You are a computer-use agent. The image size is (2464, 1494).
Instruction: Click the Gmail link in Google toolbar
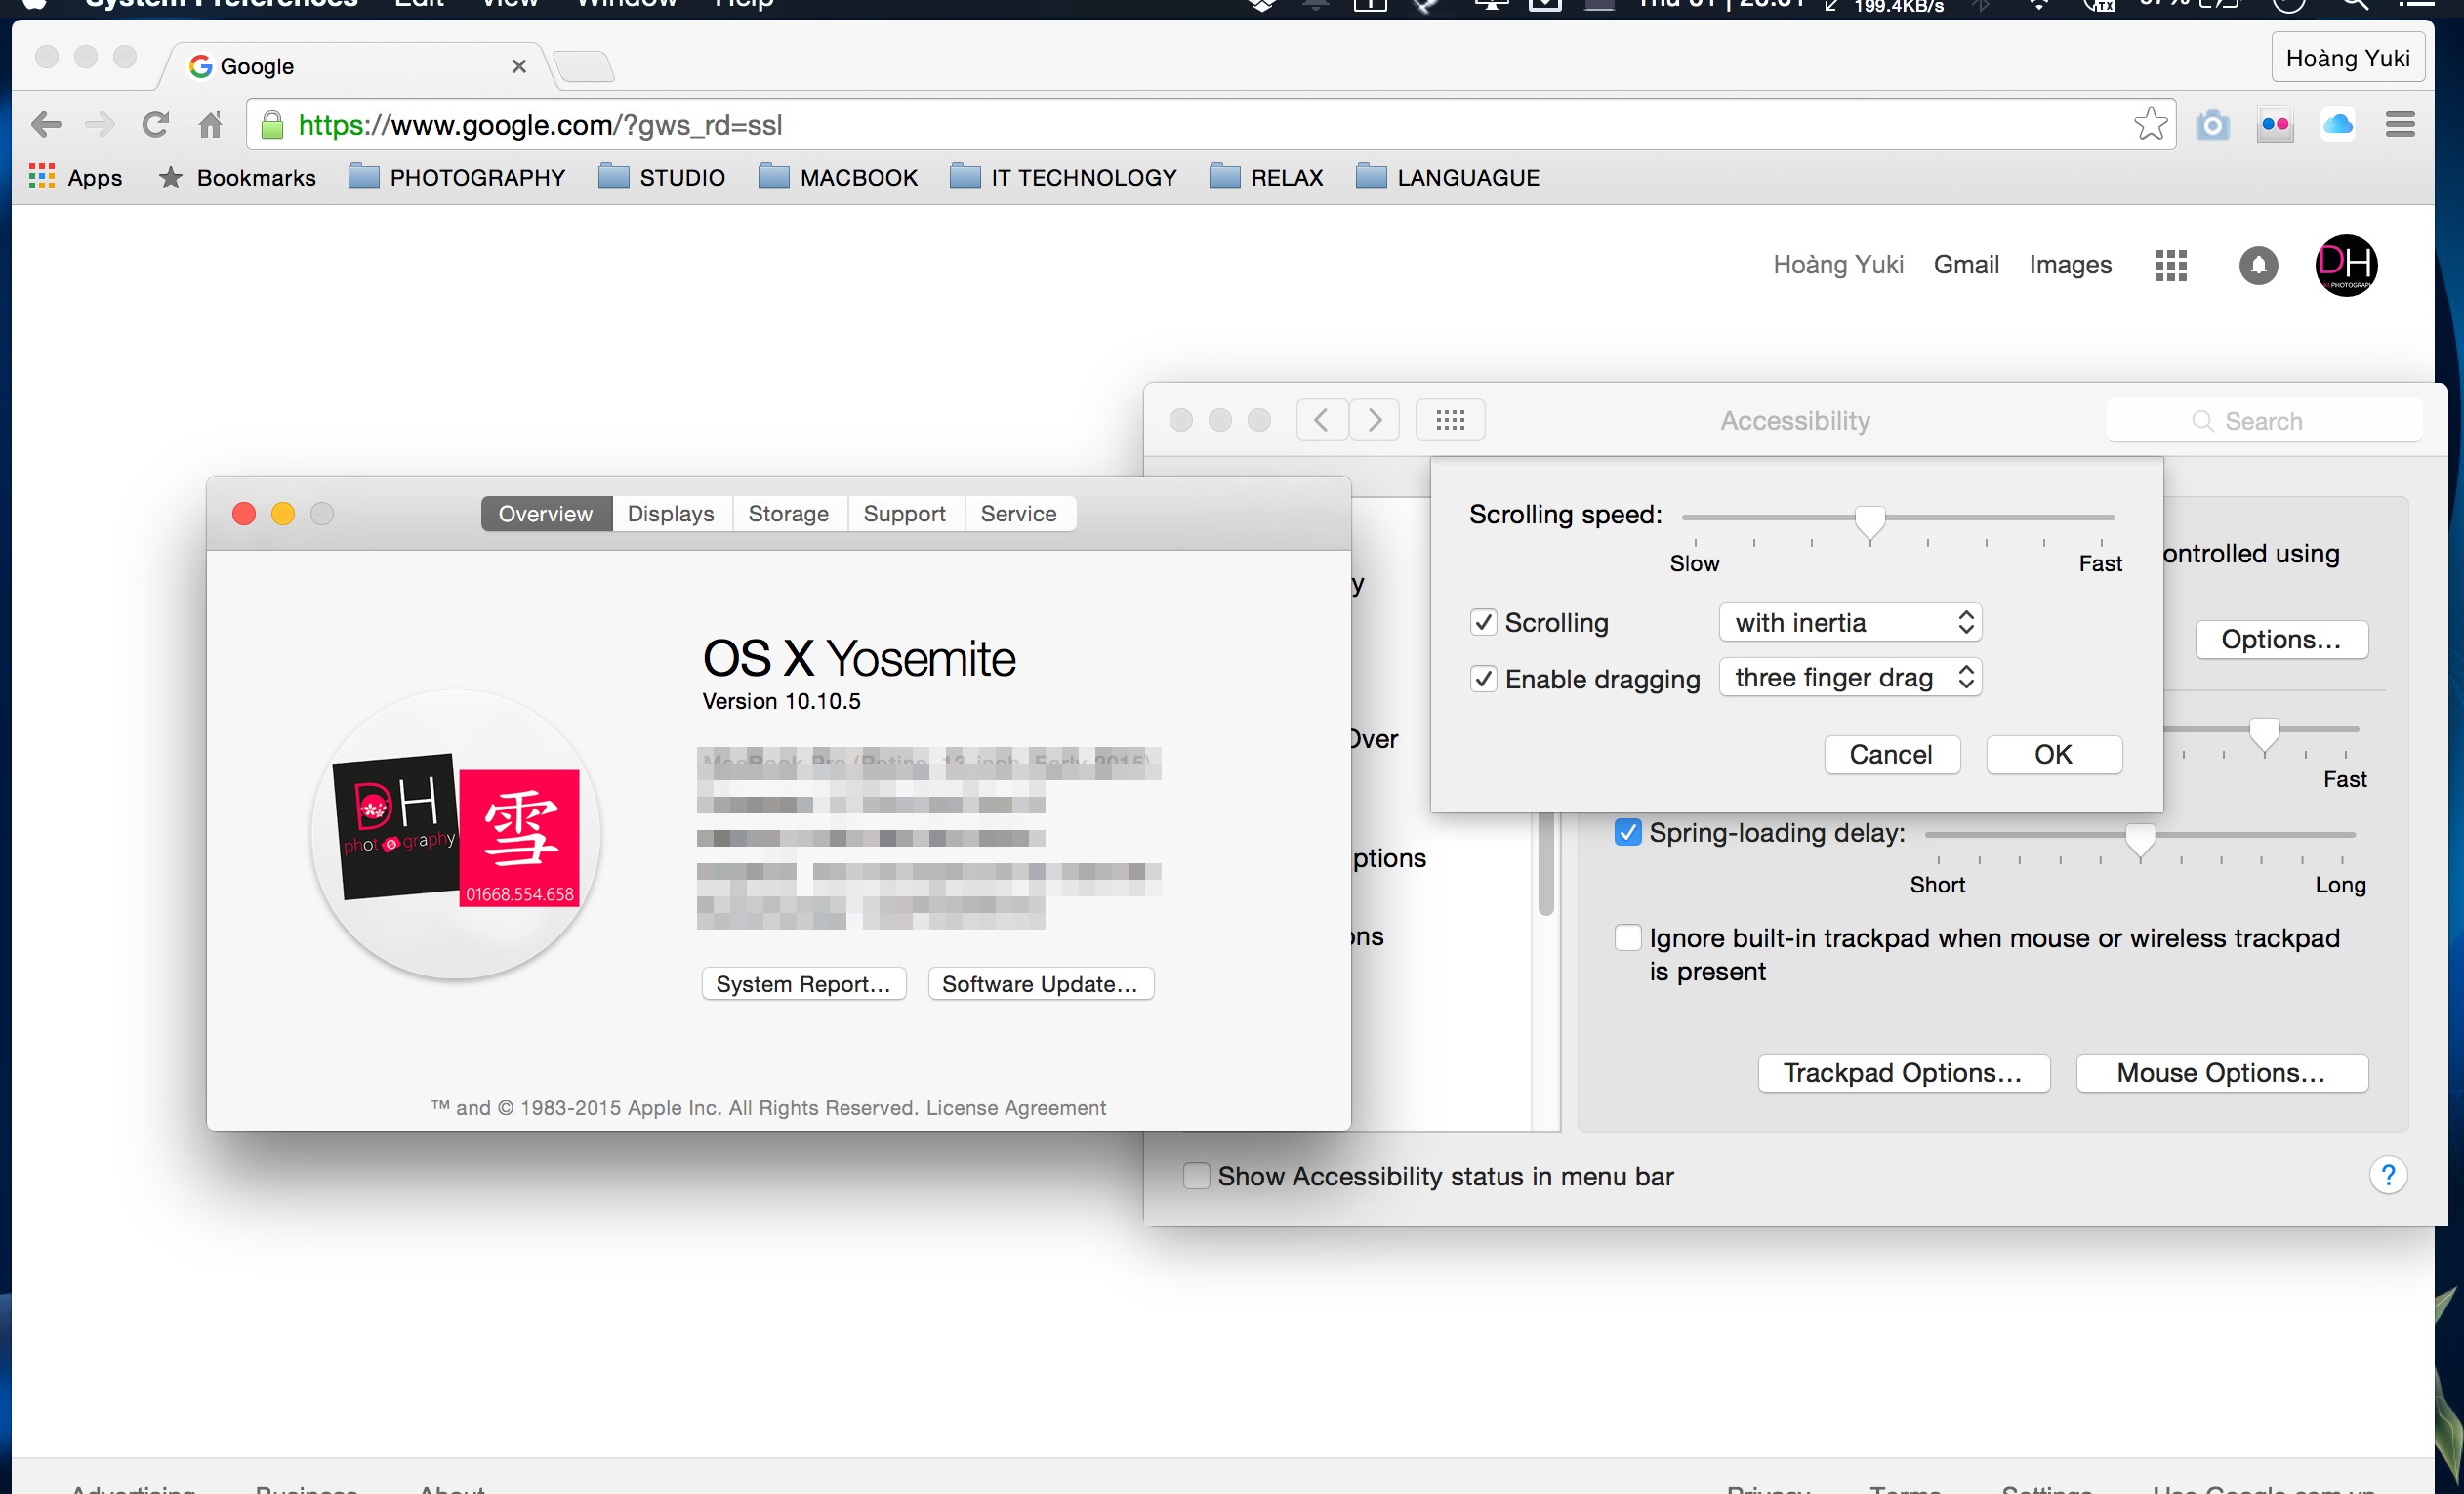tap(1964, 264)
